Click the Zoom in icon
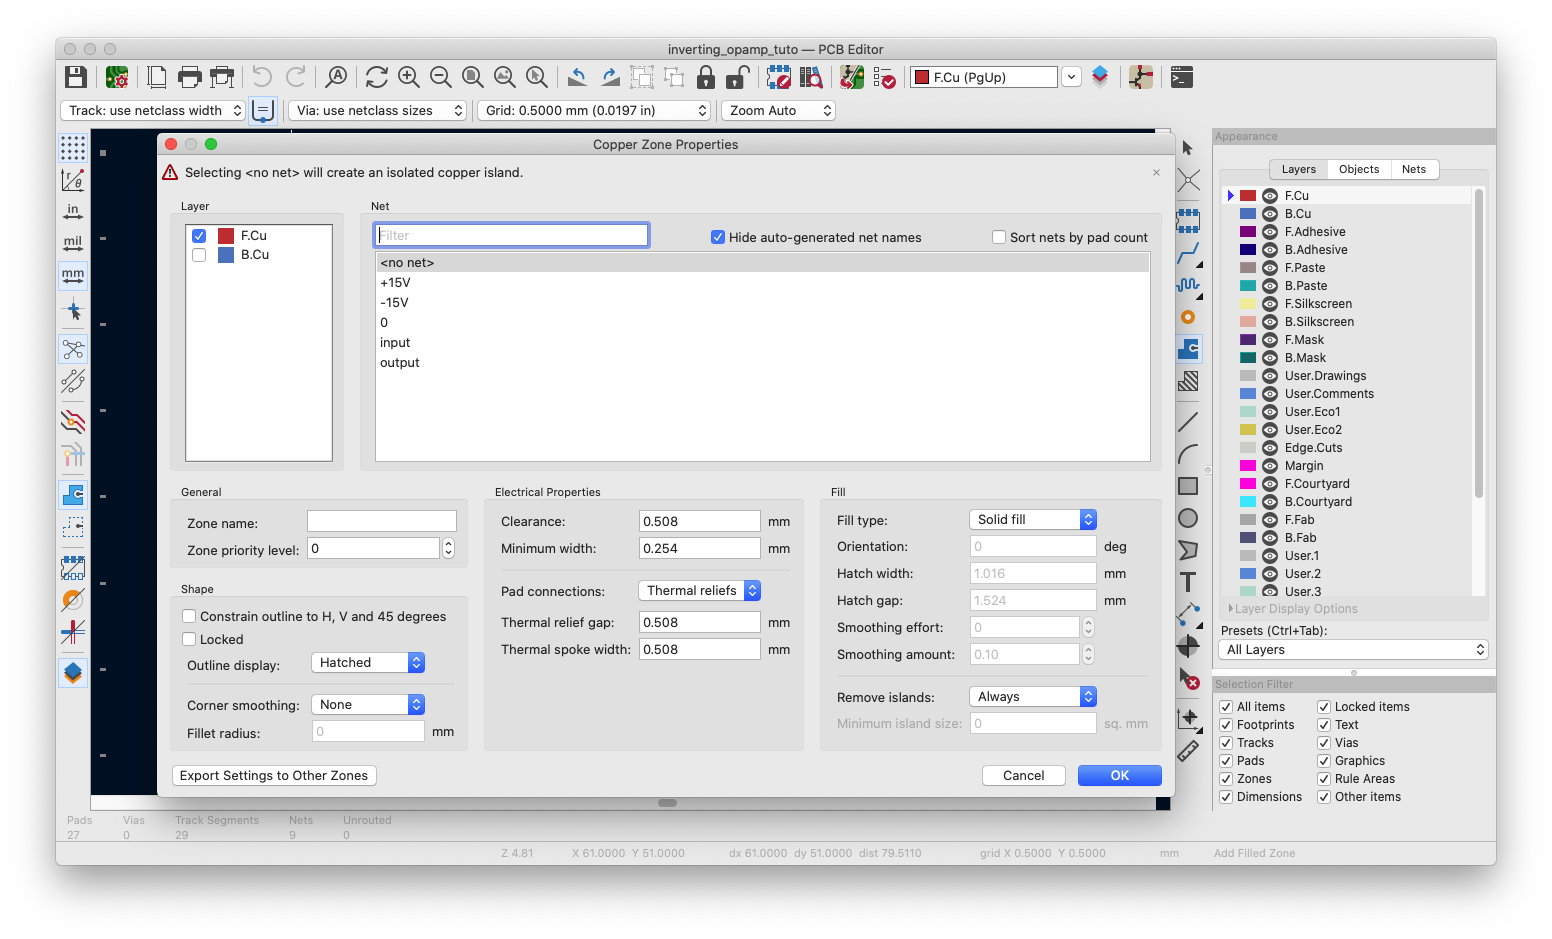The width and height of the screenshot is (1552, 939). coord(409,77)
